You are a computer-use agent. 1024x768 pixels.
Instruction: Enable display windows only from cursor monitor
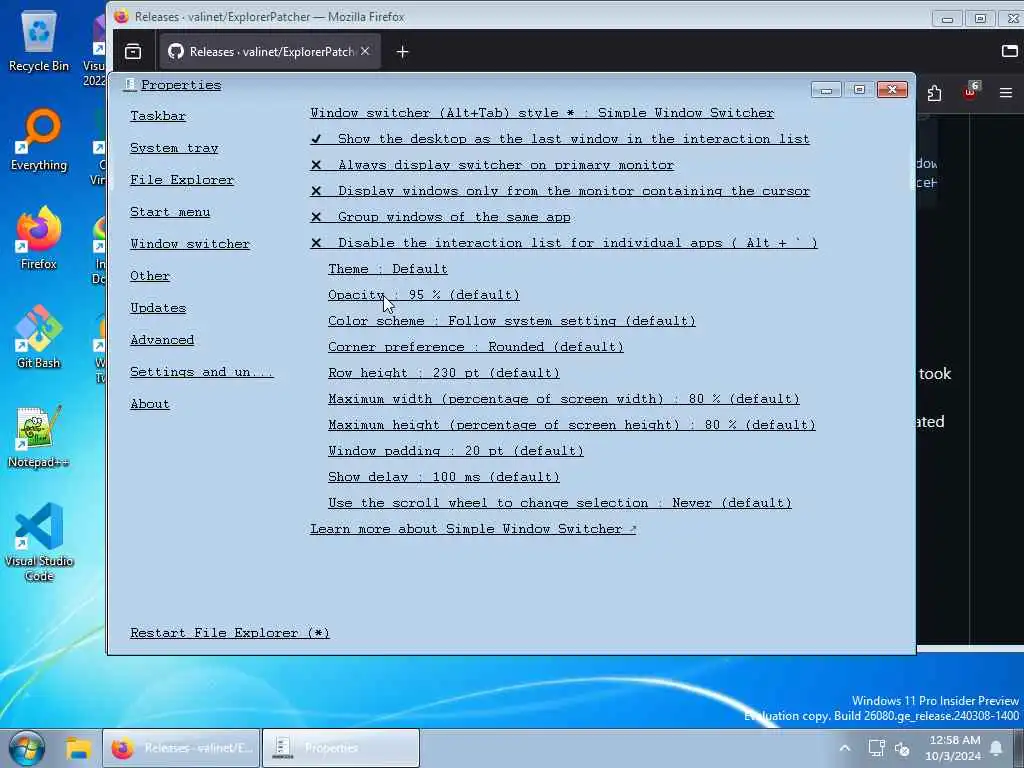[560, 191]
